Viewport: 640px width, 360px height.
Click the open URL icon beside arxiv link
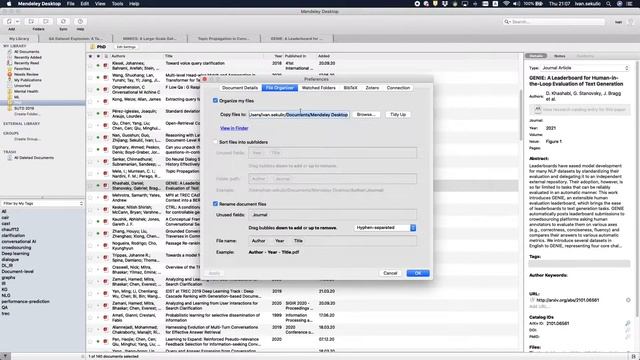click(x=628, y=300)
